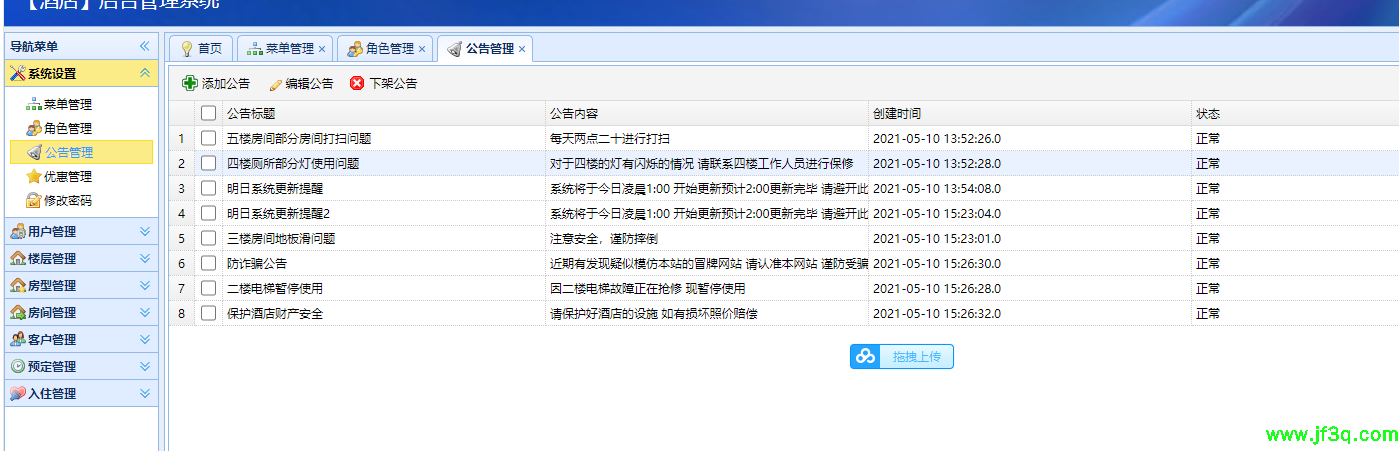
Task: Click the house icon beside 房间管理
Action: 18,313
